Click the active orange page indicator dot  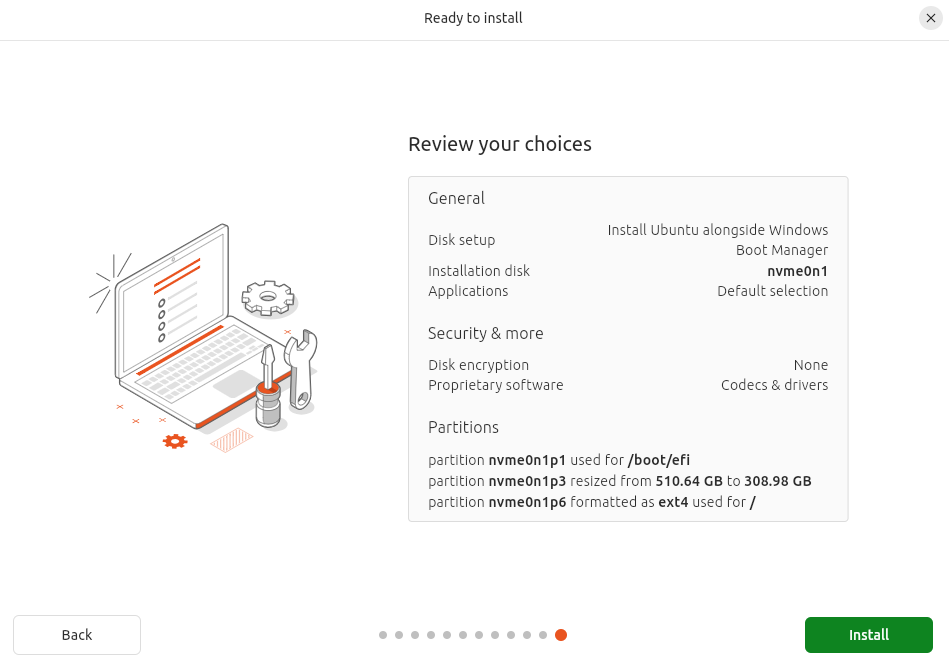[561, 635]
